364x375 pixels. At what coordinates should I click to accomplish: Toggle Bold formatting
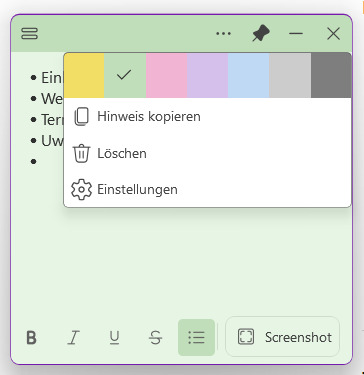pyautogui.click(x=31, y=337)
